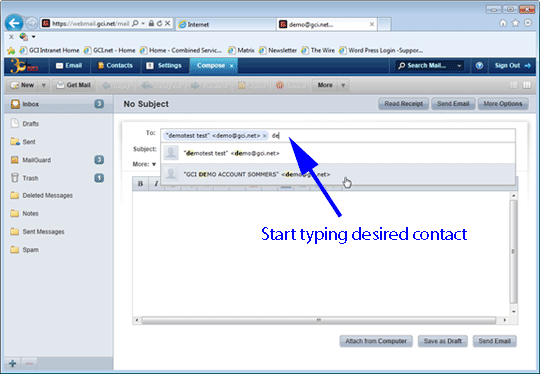Open GCI Intranet Home bookmark
The height and width of the screenshot is (374, 540).
pyautogui.click(x=50, y=51)
